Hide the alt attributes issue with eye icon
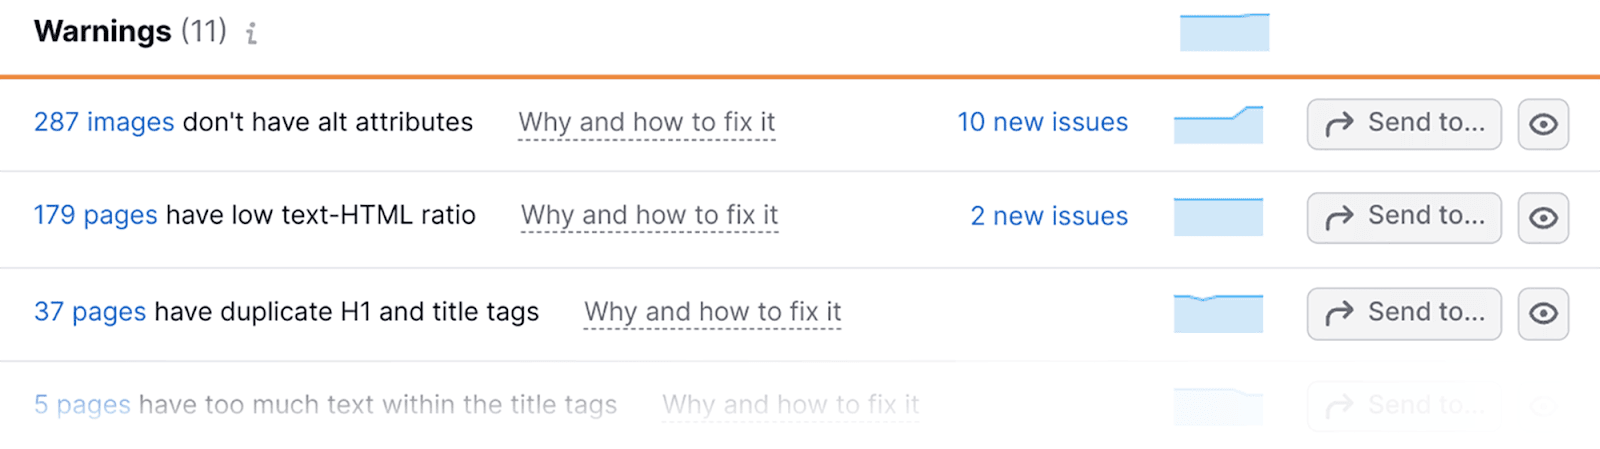The width and height of the screenshot is (1600, 449). point(1543,124)
